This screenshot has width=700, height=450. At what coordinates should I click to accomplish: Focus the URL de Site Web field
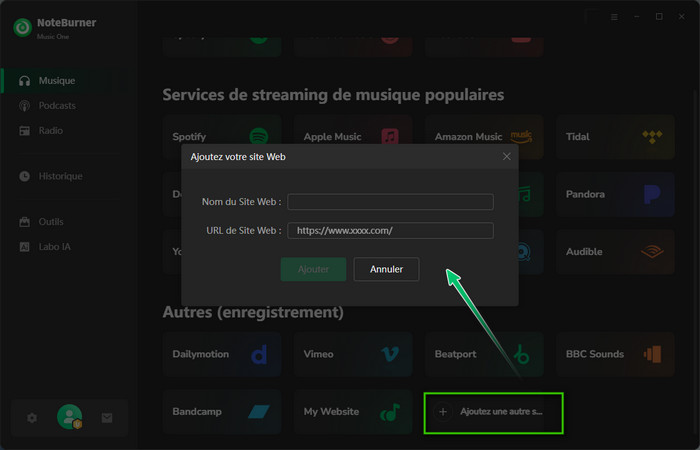tap(390, 230)
